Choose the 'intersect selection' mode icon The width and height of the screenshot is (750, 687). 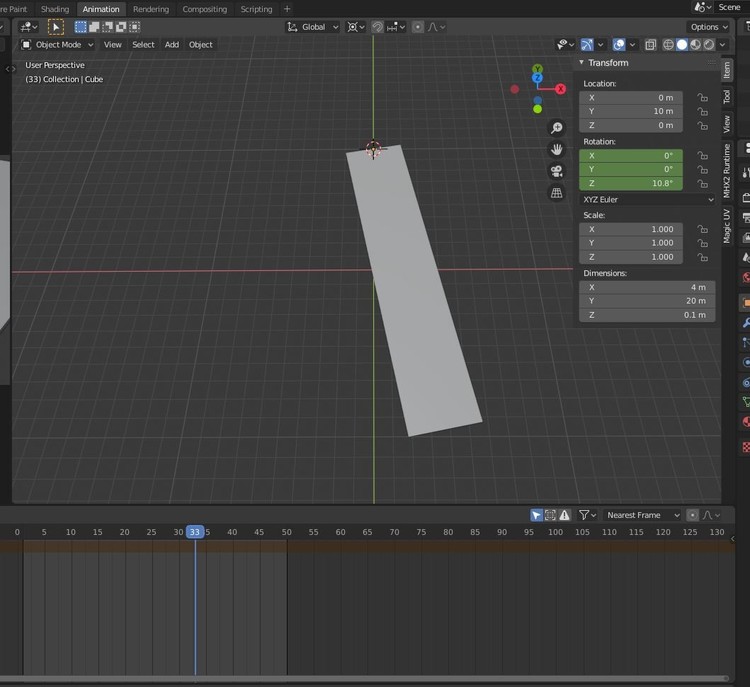[x=135, y=27]
